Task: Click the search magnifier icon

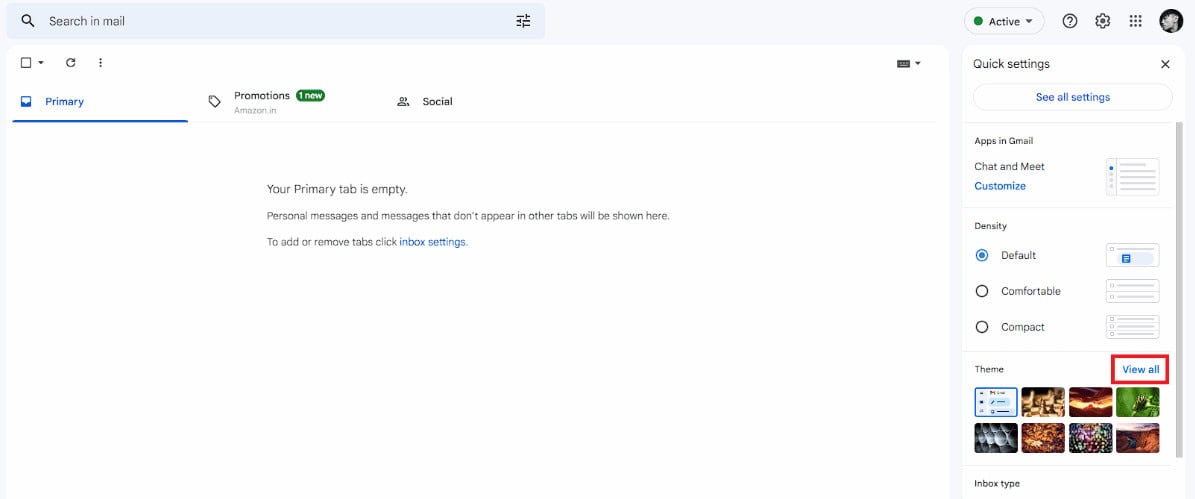Action: (x=27, y=21)
